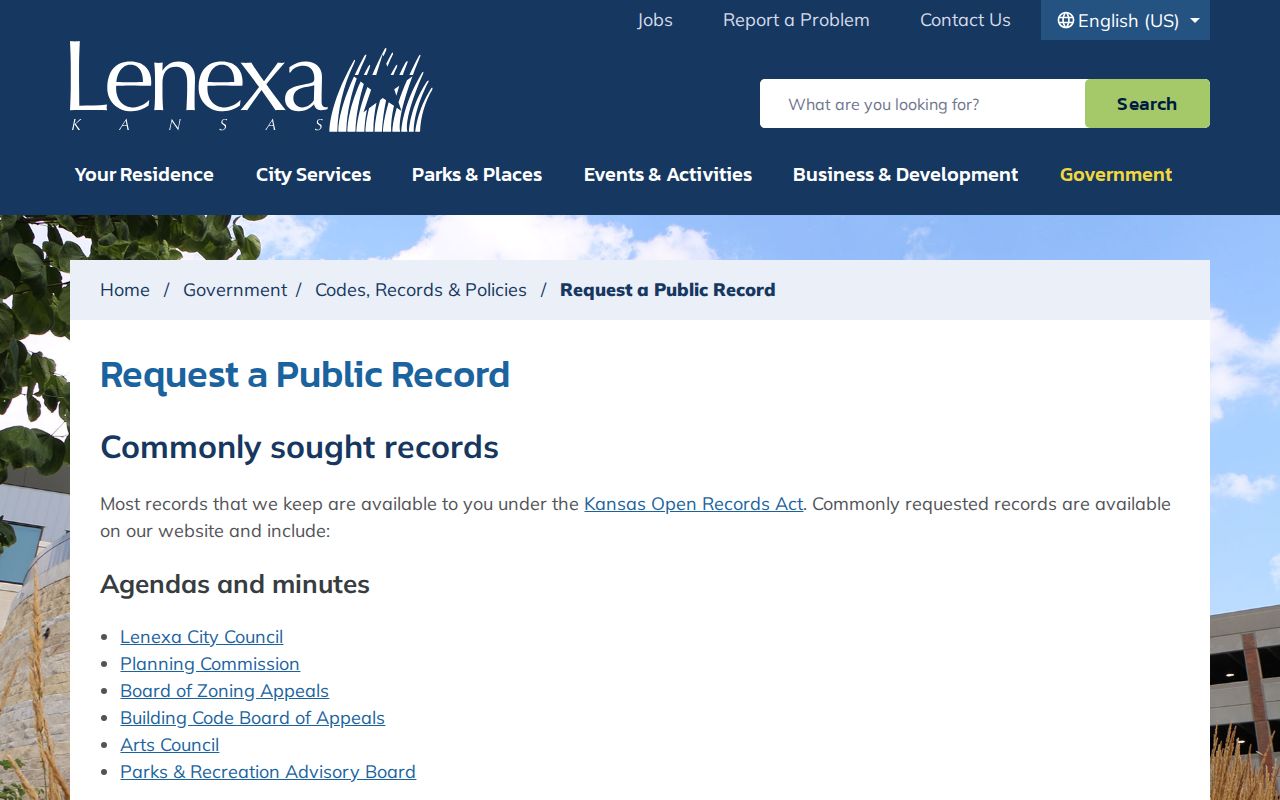This screenshot has height=800, width=1280.
Task: Open the Your Residence menu
Action: click(x=144, y=174)
